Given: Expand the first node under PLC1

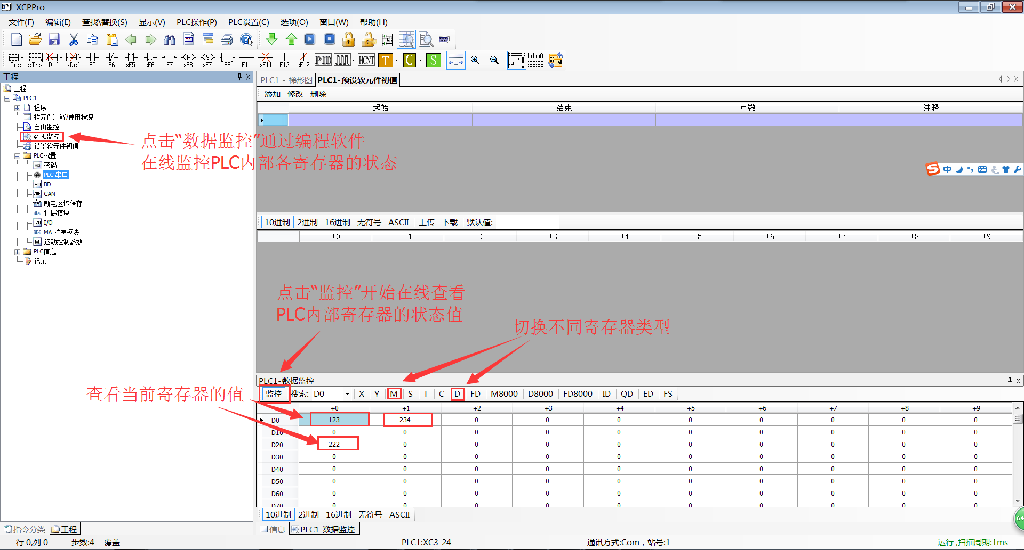Looking at the screenshot, I should pyautogui.click(x=17, y=108).
